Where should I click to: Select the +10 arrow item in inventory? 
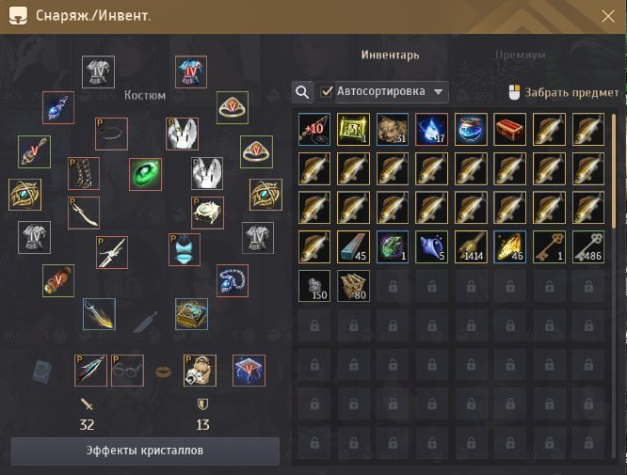(x=314, y=129)
